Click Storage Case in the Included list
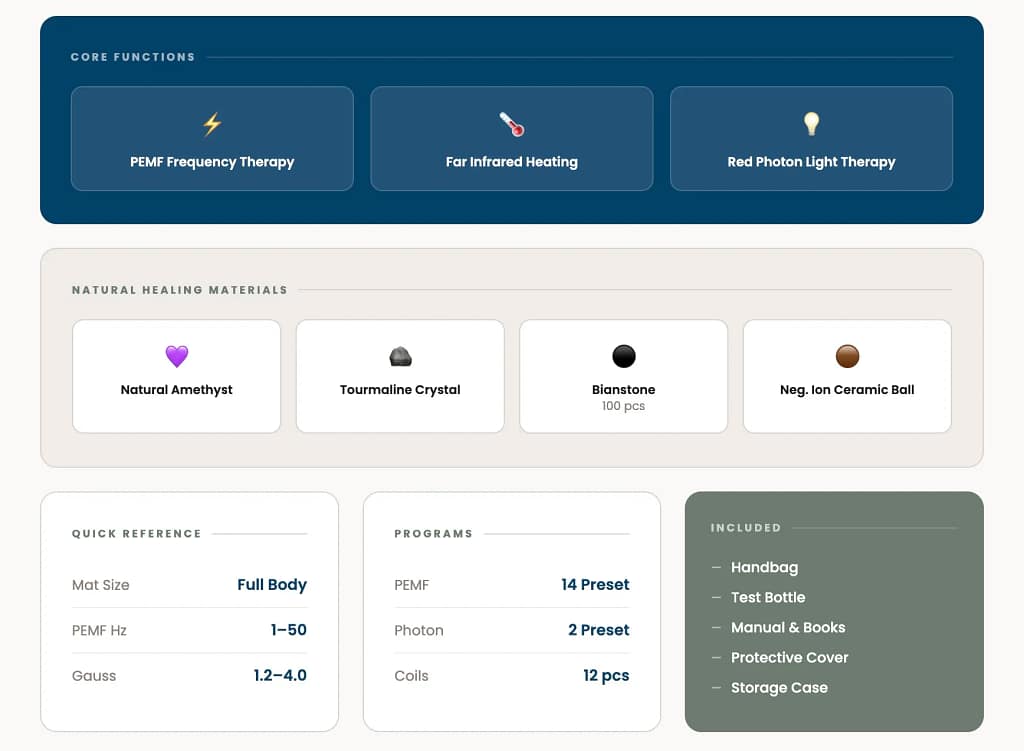 [x=779, y=688]
